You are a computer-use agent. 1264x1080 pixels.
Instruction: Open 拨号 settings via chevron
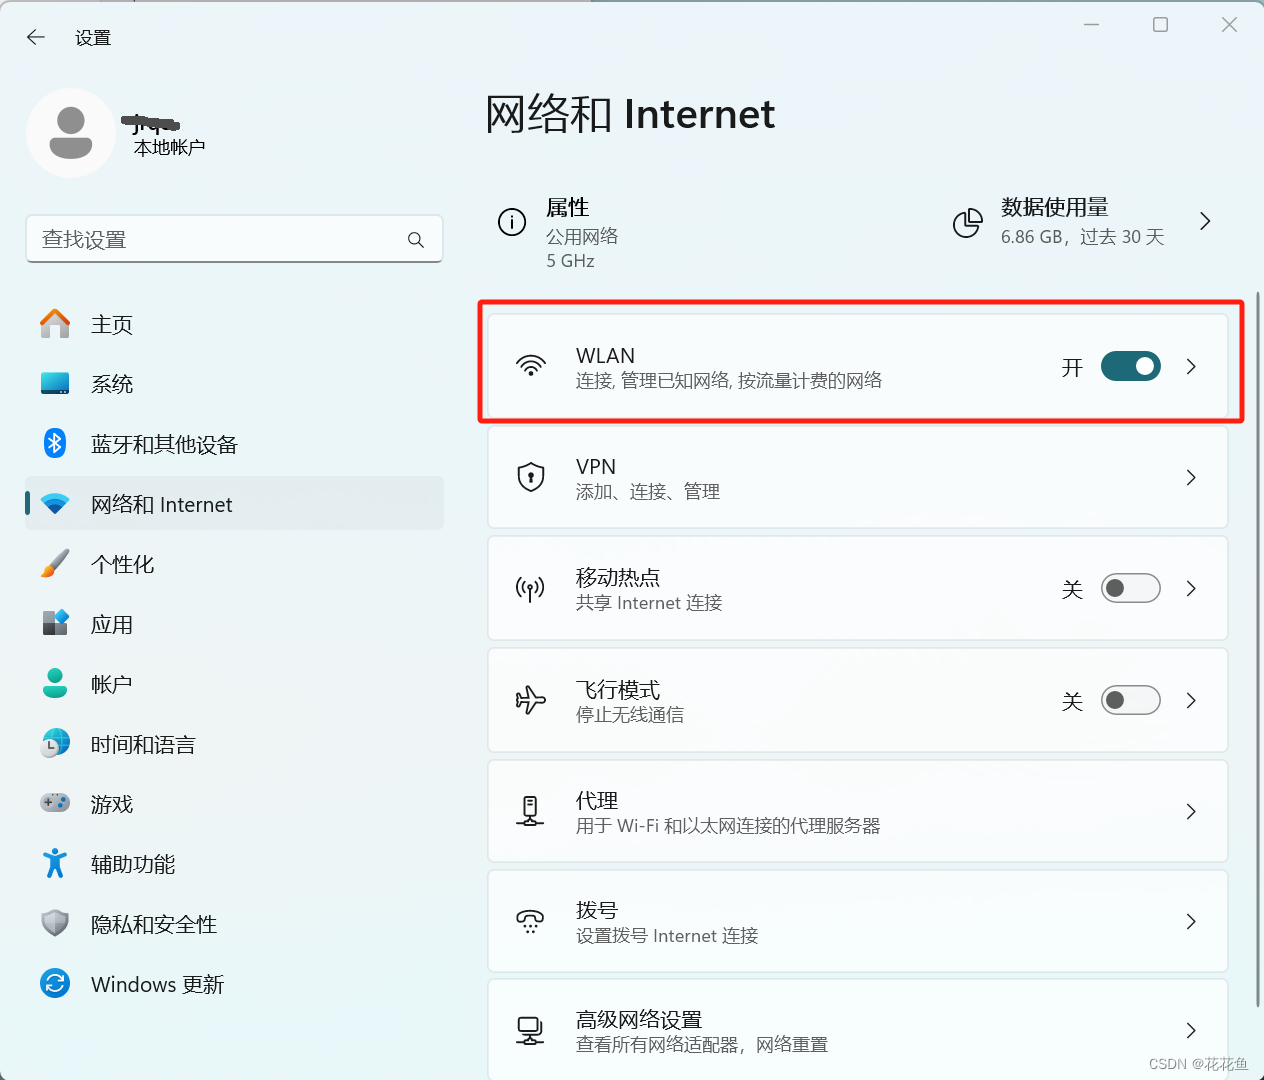click(1191, 922)
